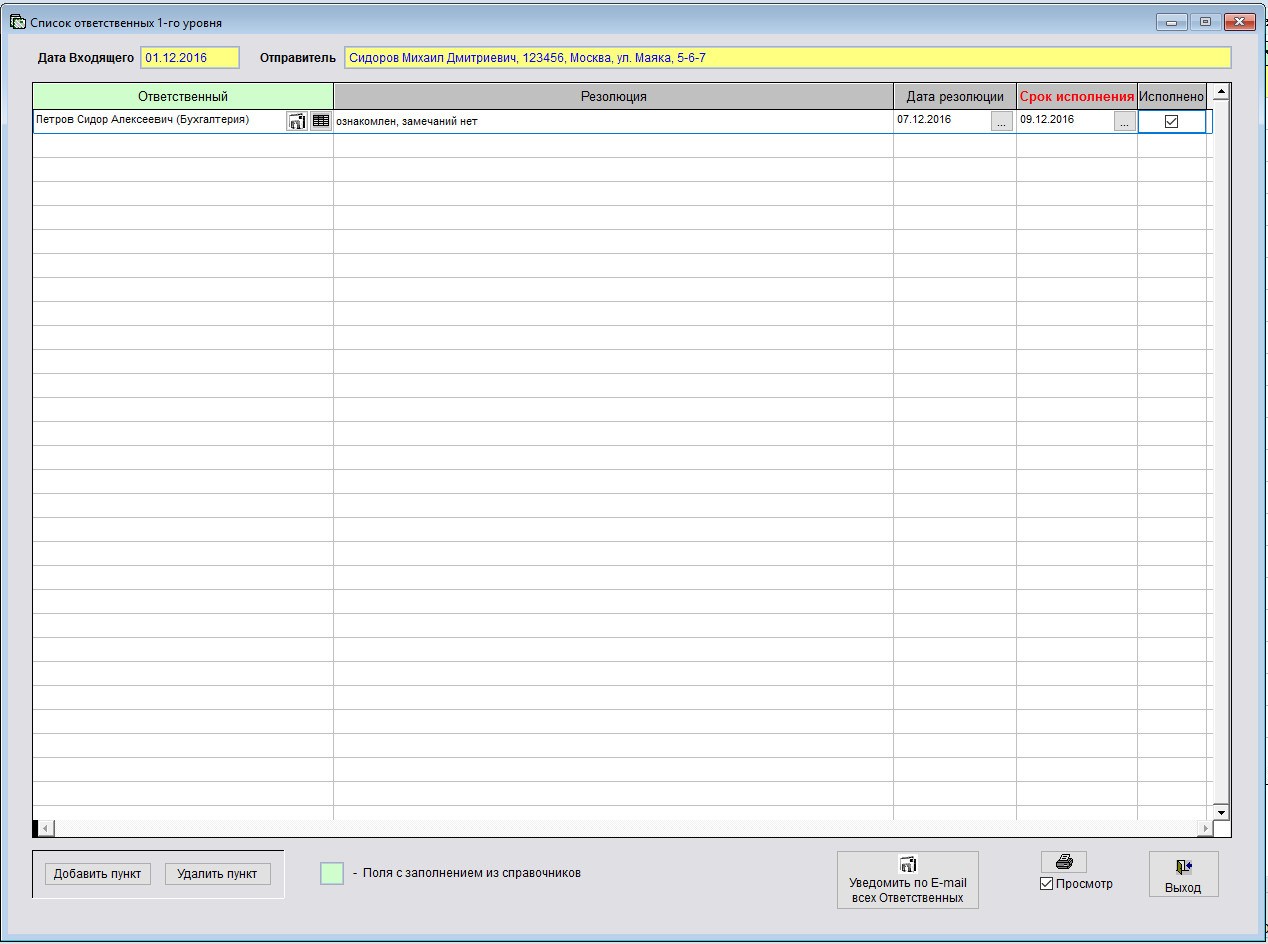Click Добавить пункт button
Screen dimensions: 1268x944
point(97,874)
